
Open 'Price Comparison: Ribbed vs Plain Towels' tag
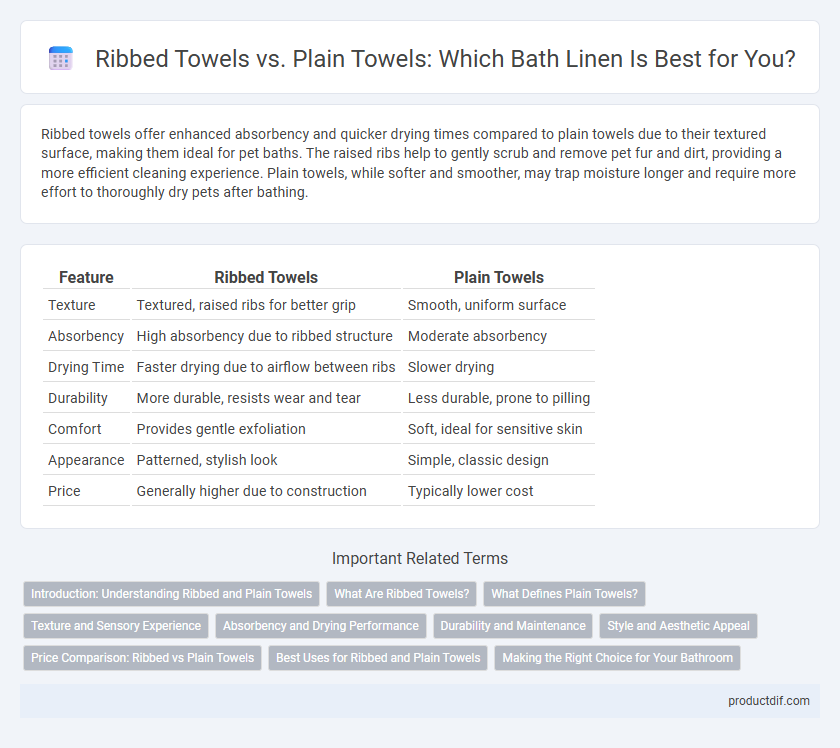pyautogui.click(x=142, y=658)
